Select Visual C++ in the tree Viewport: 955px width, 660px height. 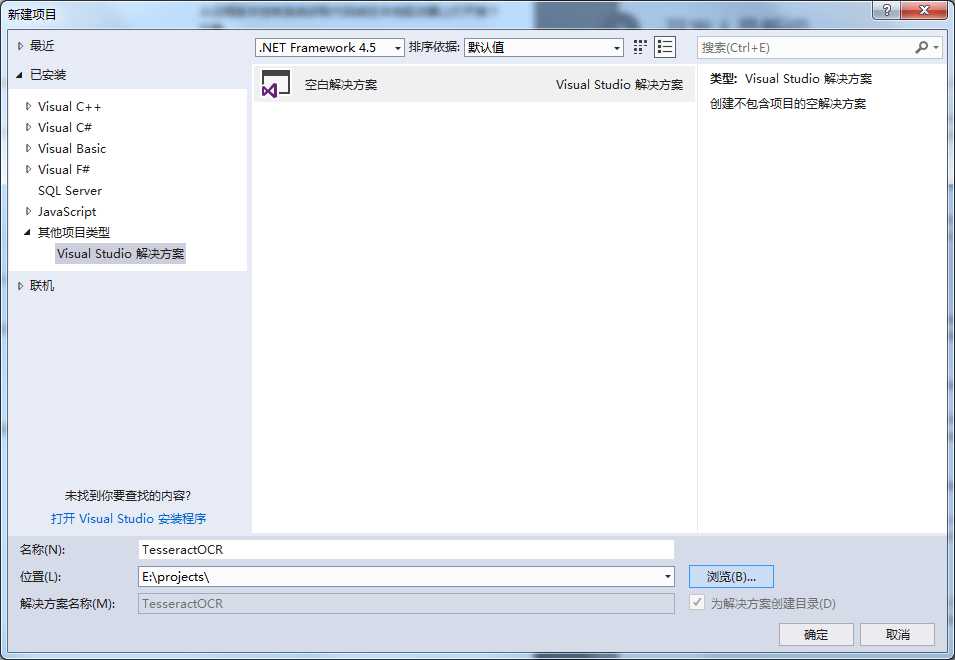(x=69, y=107)
